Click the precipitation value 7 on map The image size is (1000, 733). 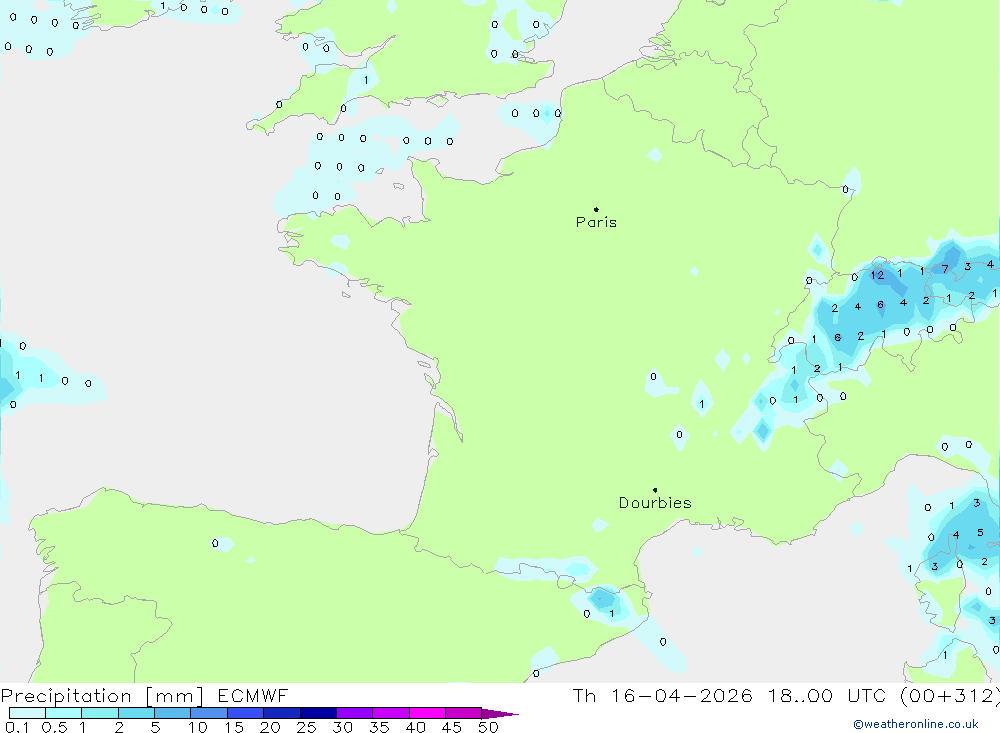click(x=944, y=269)
